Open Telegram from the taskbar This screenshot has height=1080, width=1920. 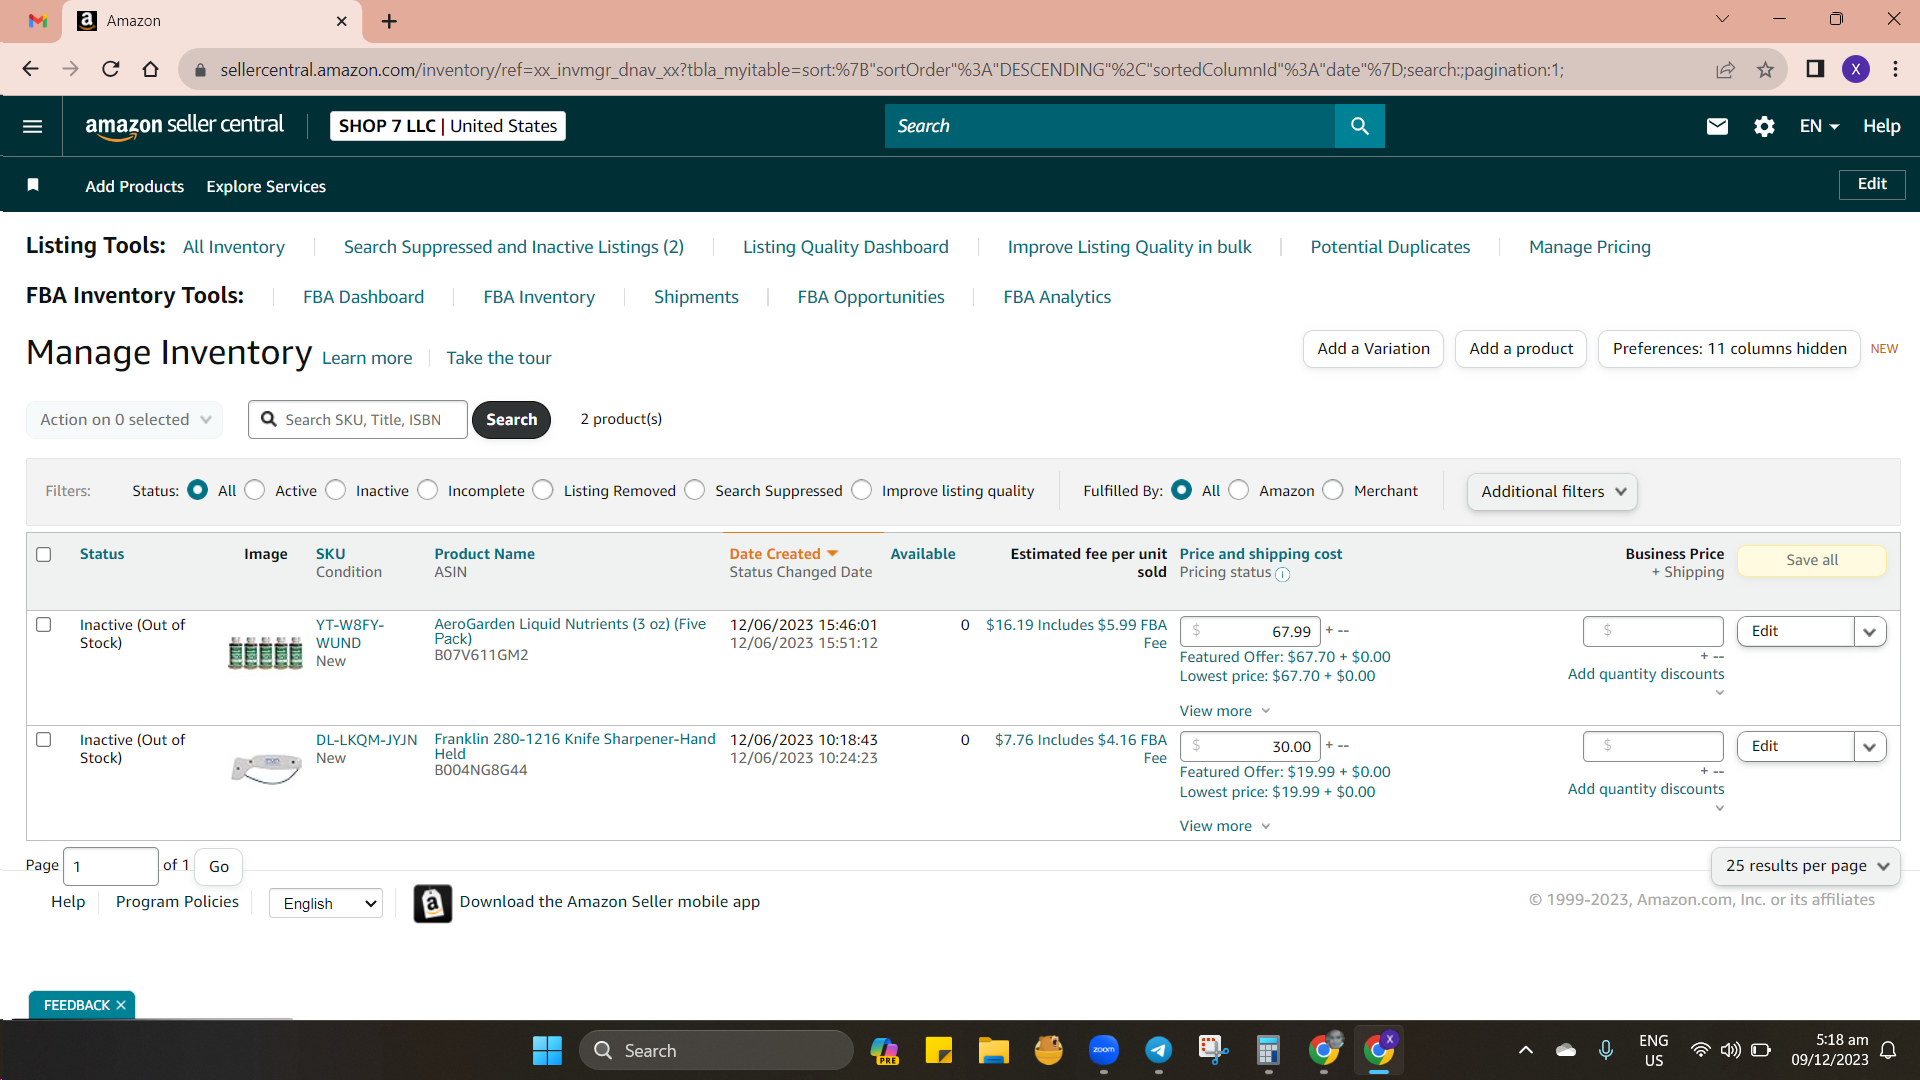1159,1050
